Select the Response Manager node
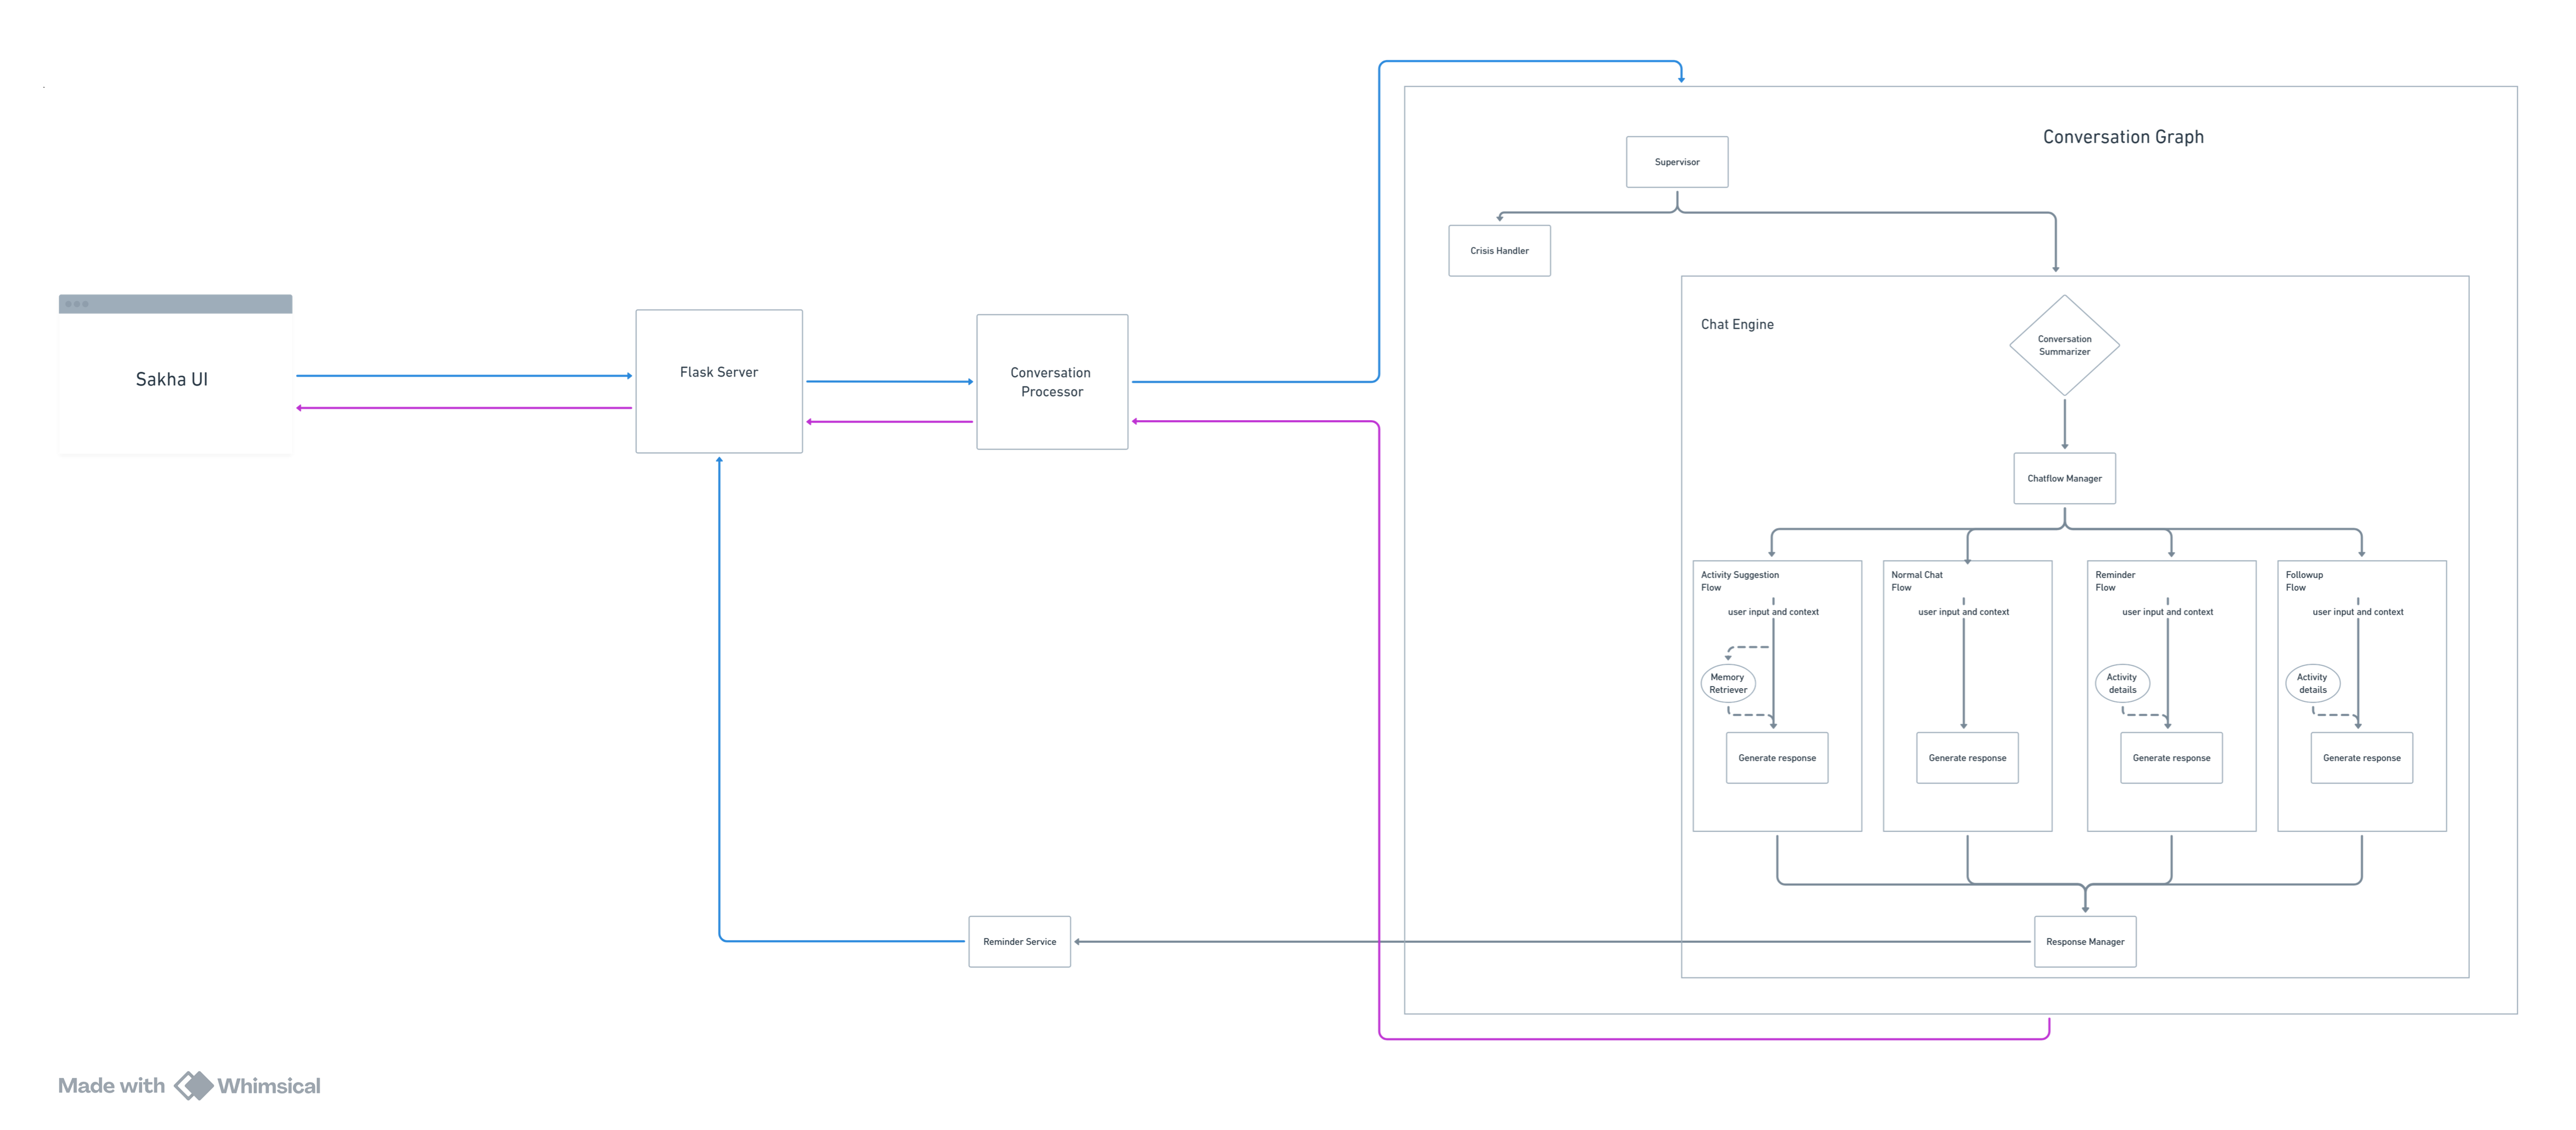The height and width of the screenshot is (1130, 2576). pos(2085,941)
